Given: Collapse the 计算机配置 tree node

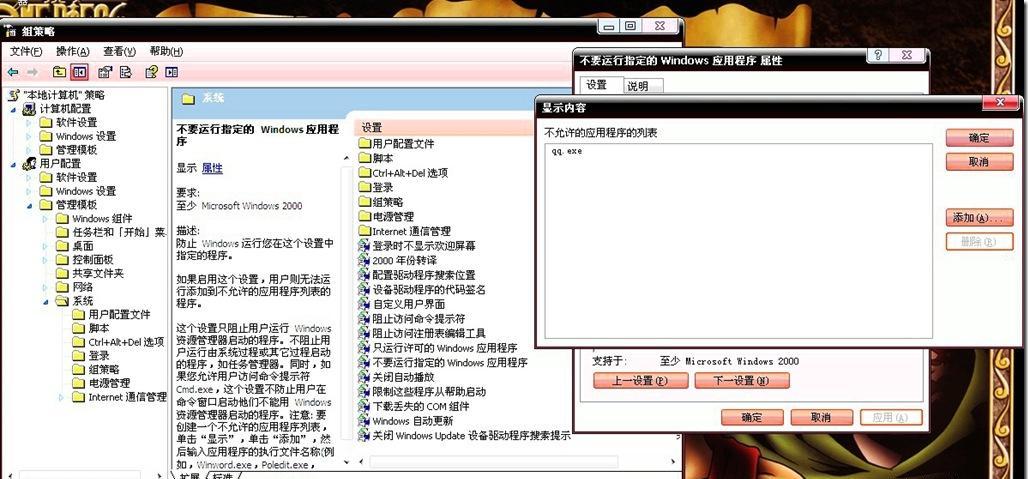Looking at the screenshot, I should point(13,109).
